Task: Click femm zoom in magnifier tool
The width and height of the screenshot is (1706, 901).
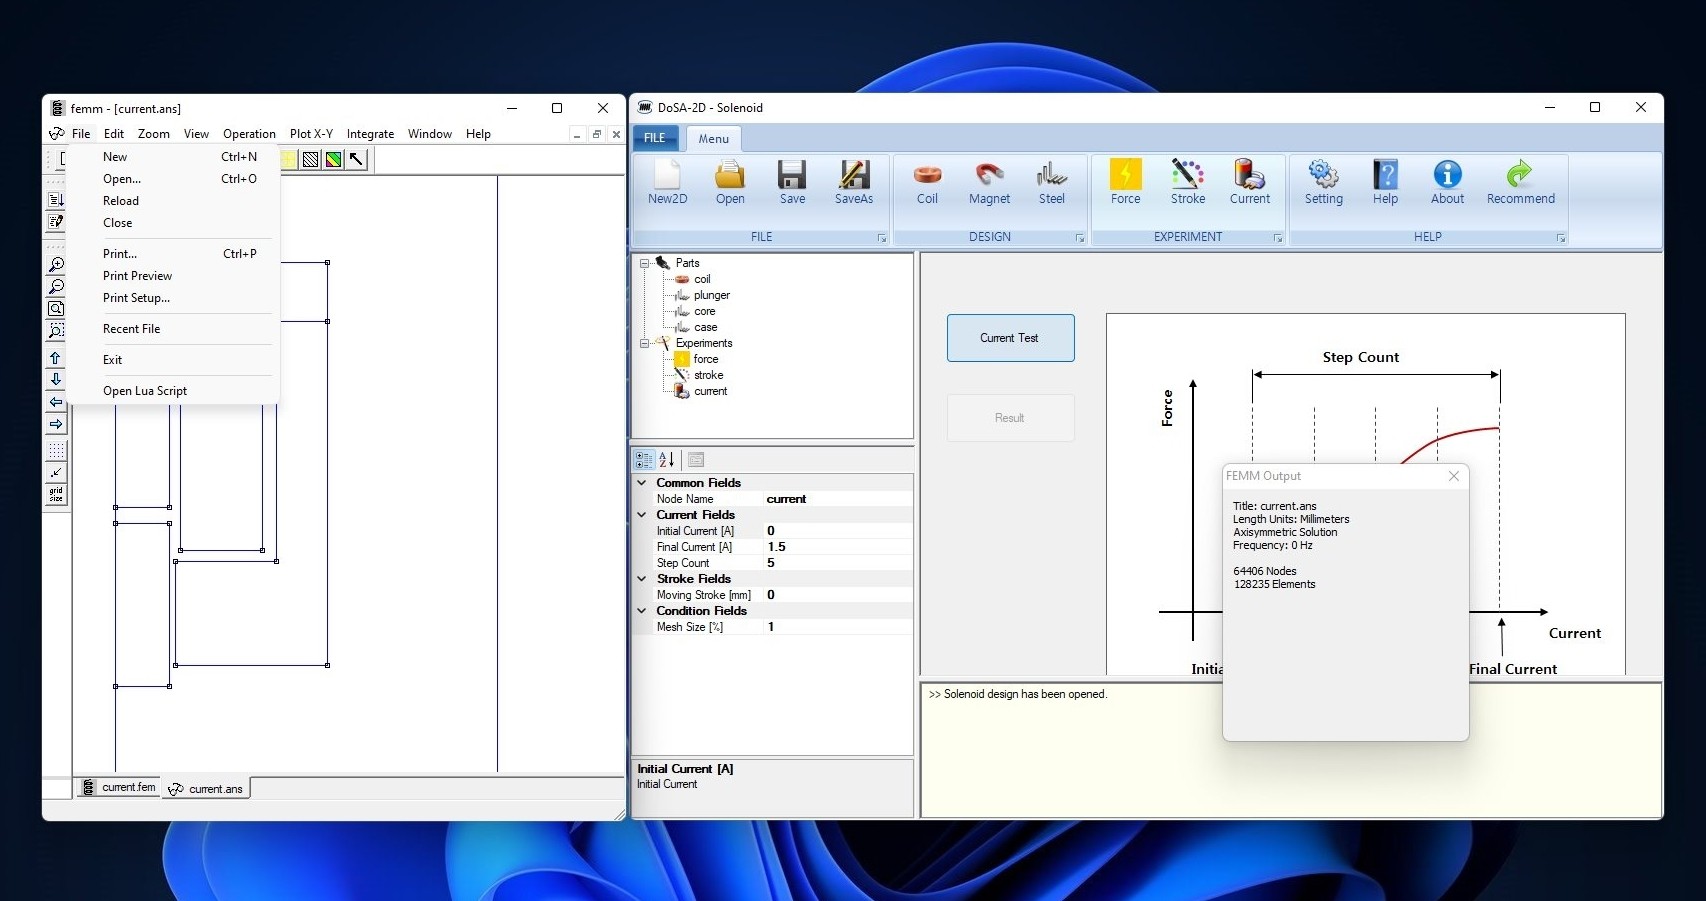Action: click(56, 265)
